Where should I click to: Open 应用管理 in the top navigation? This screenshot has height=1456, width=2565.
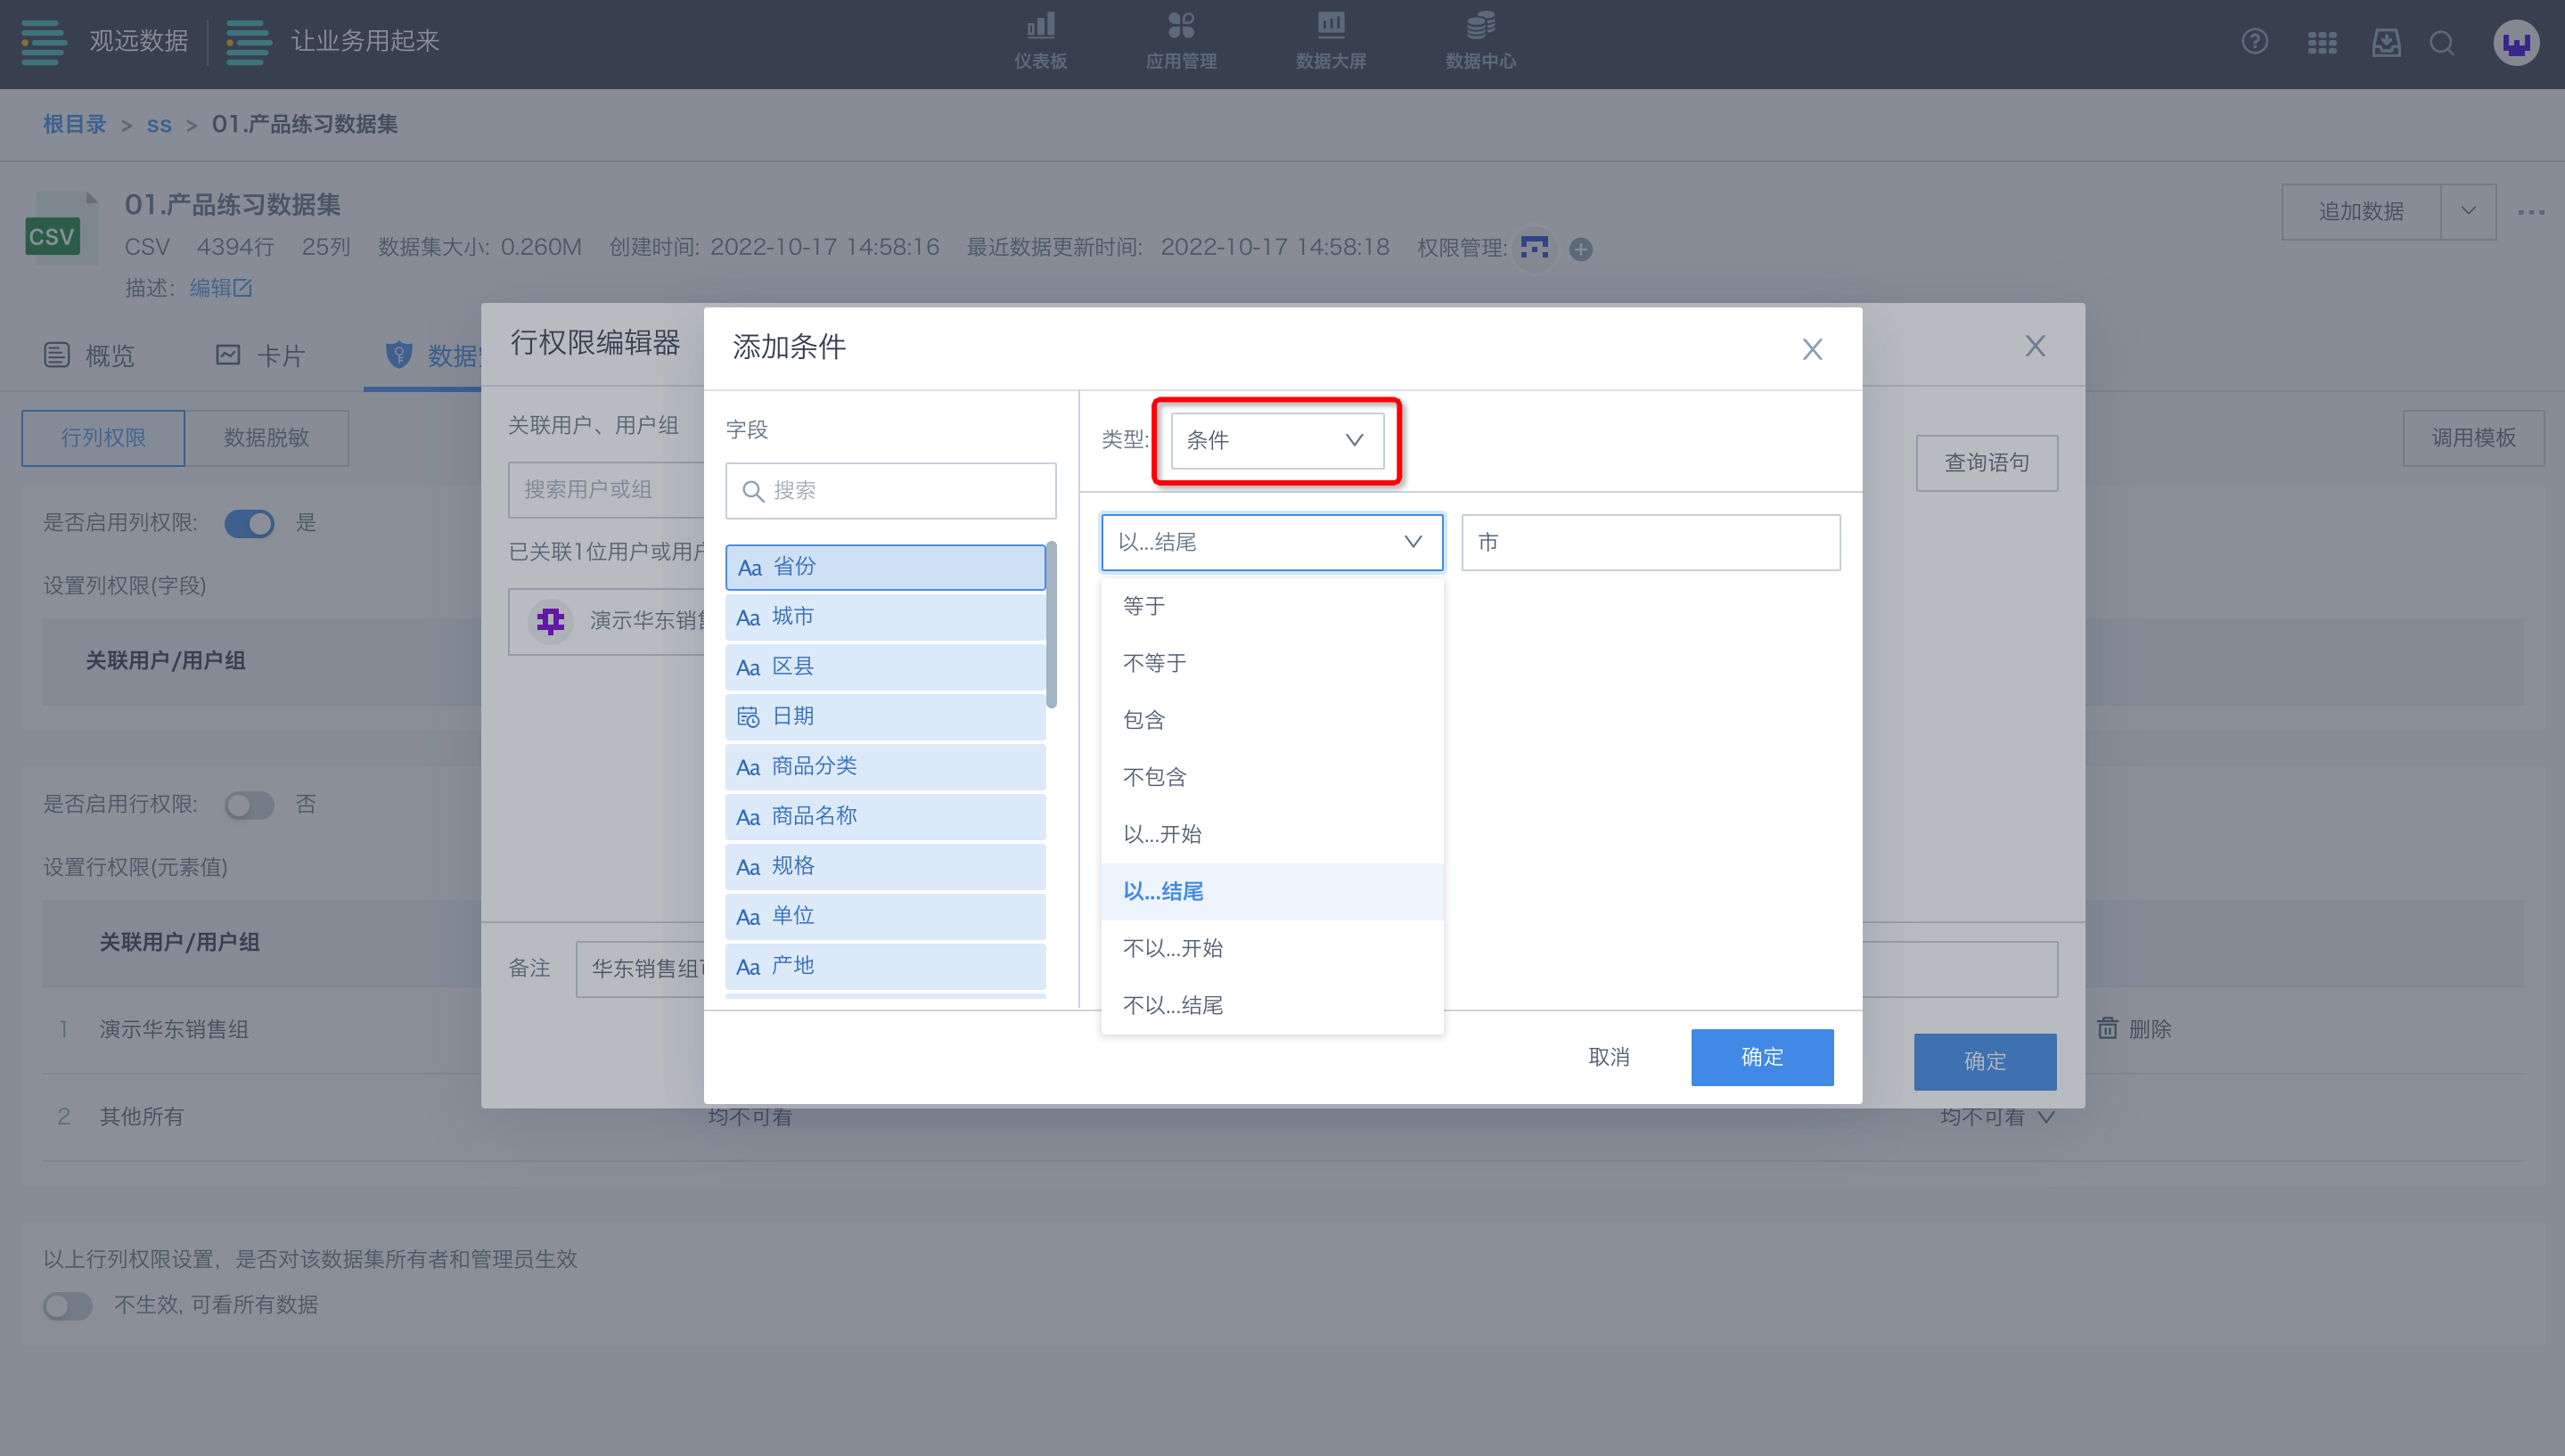coord(1181,43)
